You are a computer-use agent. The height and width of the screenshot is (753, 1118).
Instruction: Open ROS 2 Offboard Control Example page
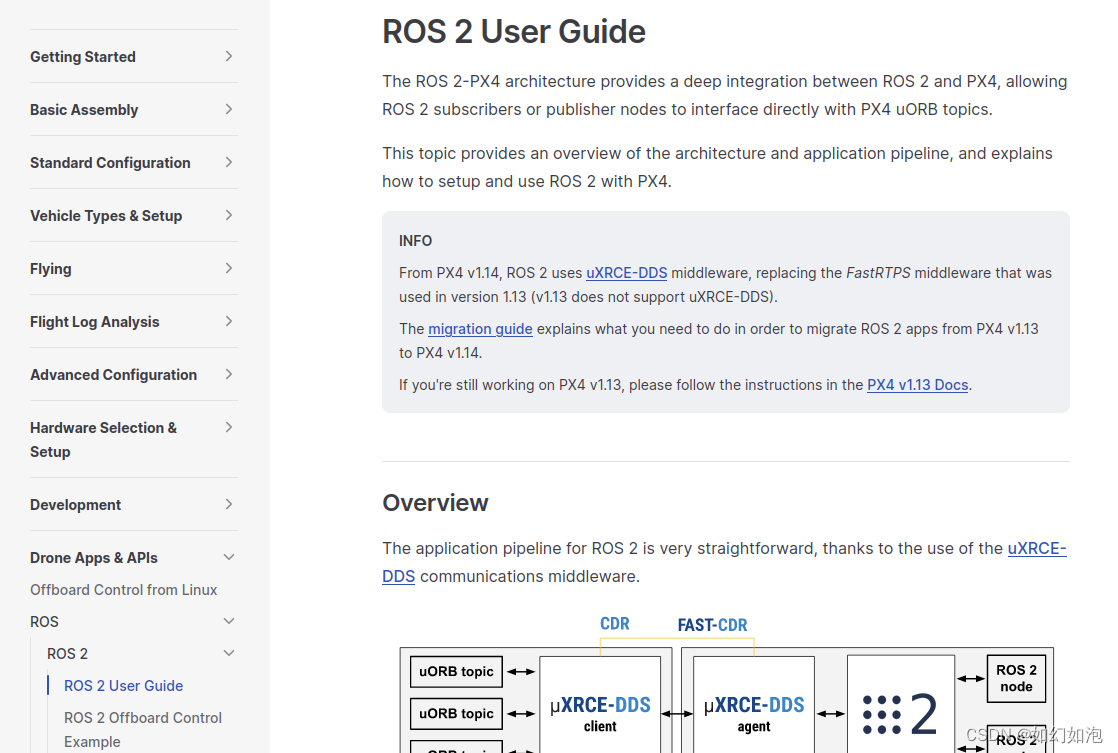(143, 729)
